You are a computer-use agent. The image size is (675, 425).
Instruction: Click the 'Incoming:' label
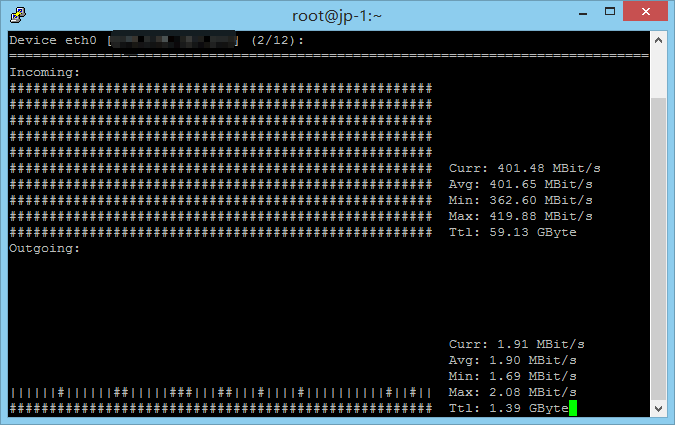45,72
